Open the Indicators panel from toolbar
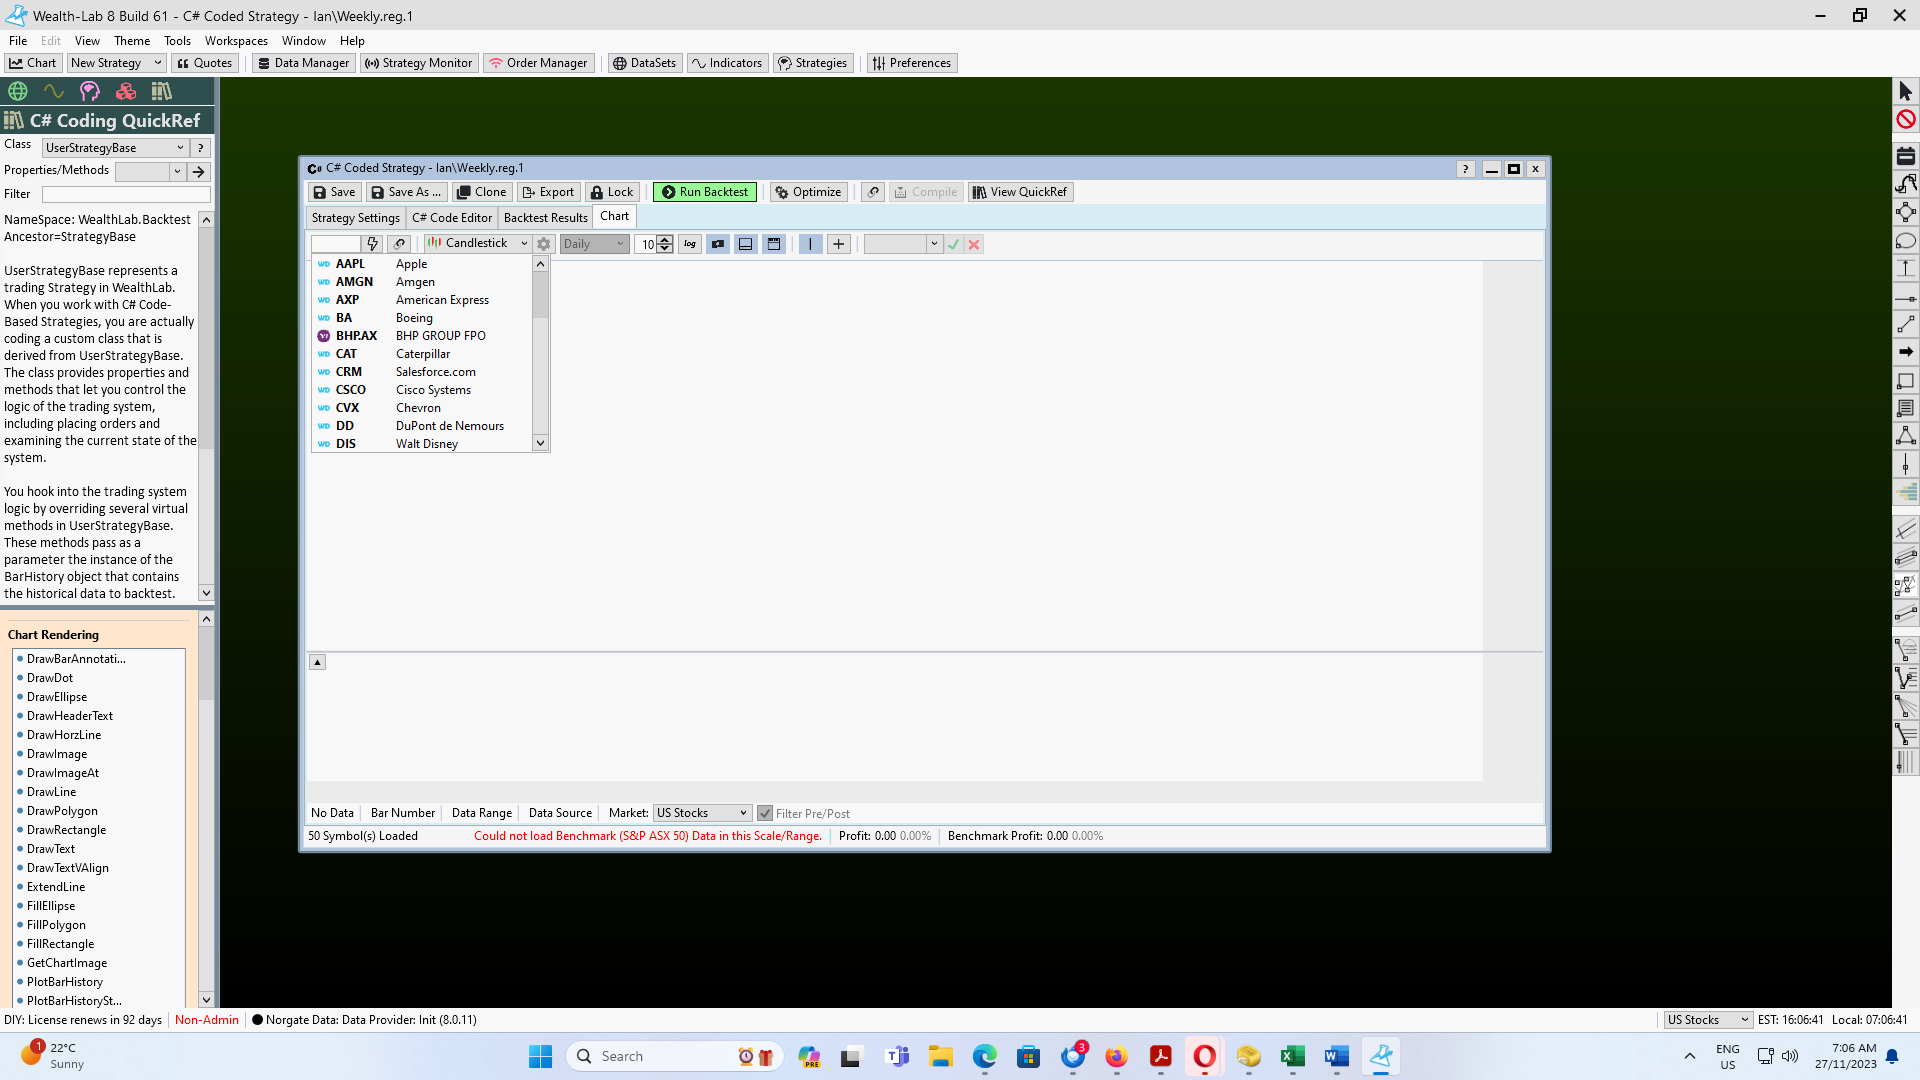The height and width of the screenshot is (1080, 1920). pos(727,63)
